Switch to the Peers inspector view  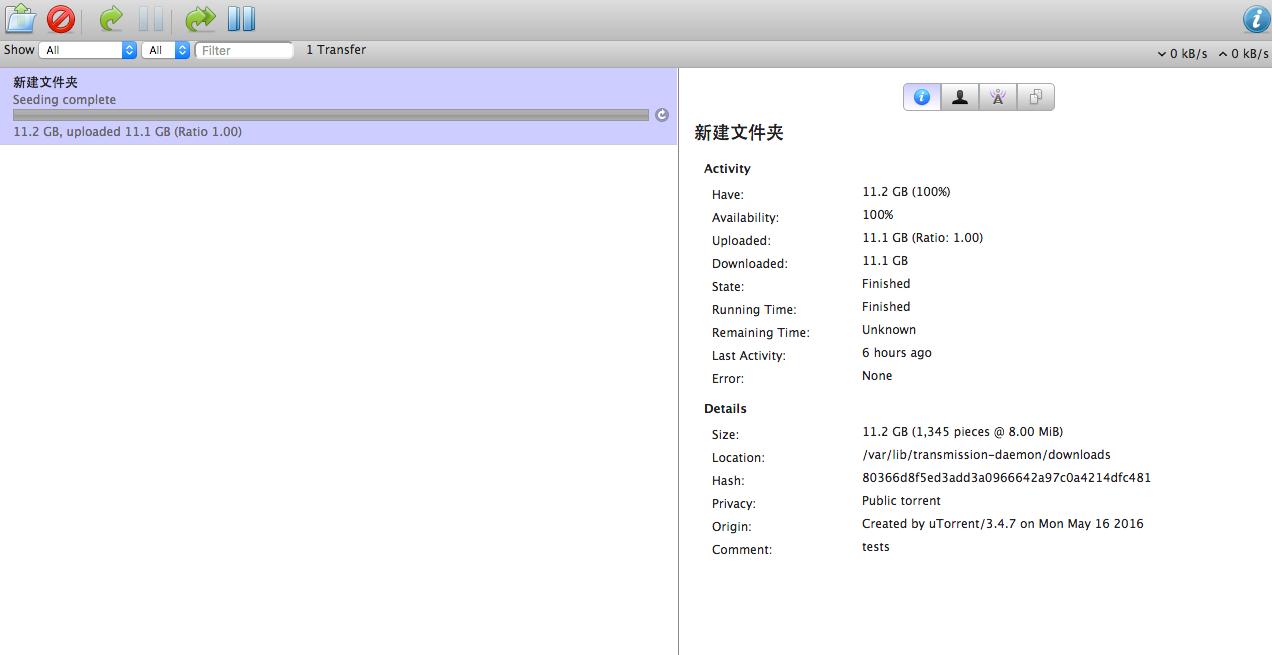point(959,96)
